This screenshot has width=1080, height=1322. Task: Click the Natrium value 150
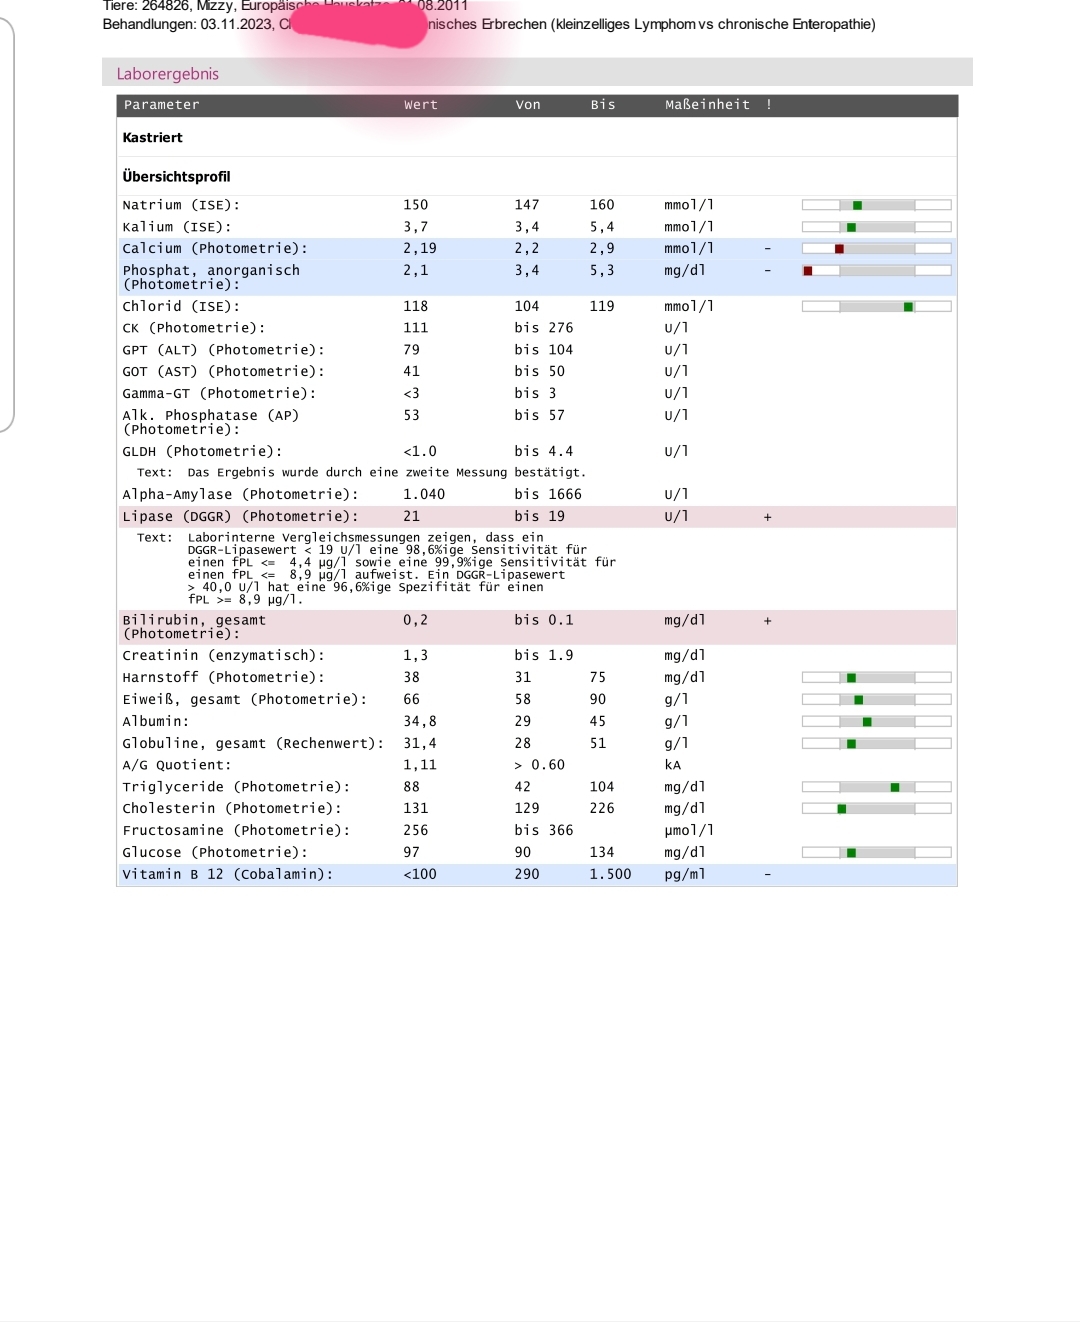[415, 205]
